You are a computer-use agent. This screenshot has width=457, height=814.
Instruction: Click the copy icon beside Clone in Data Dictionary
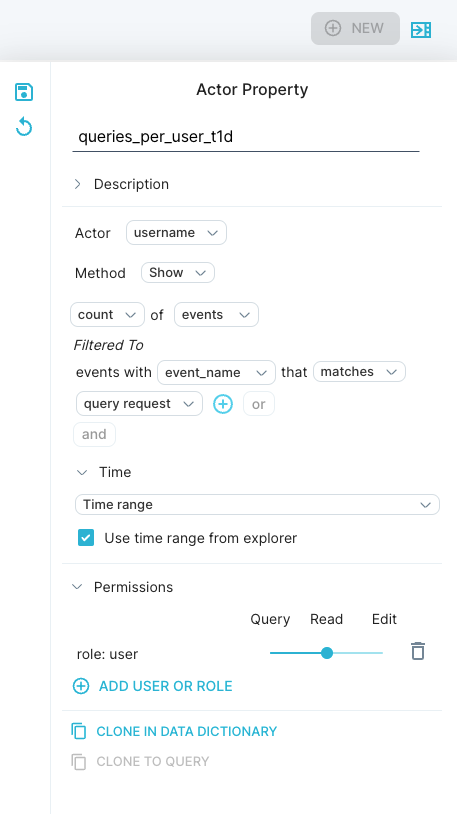point(79,731)
